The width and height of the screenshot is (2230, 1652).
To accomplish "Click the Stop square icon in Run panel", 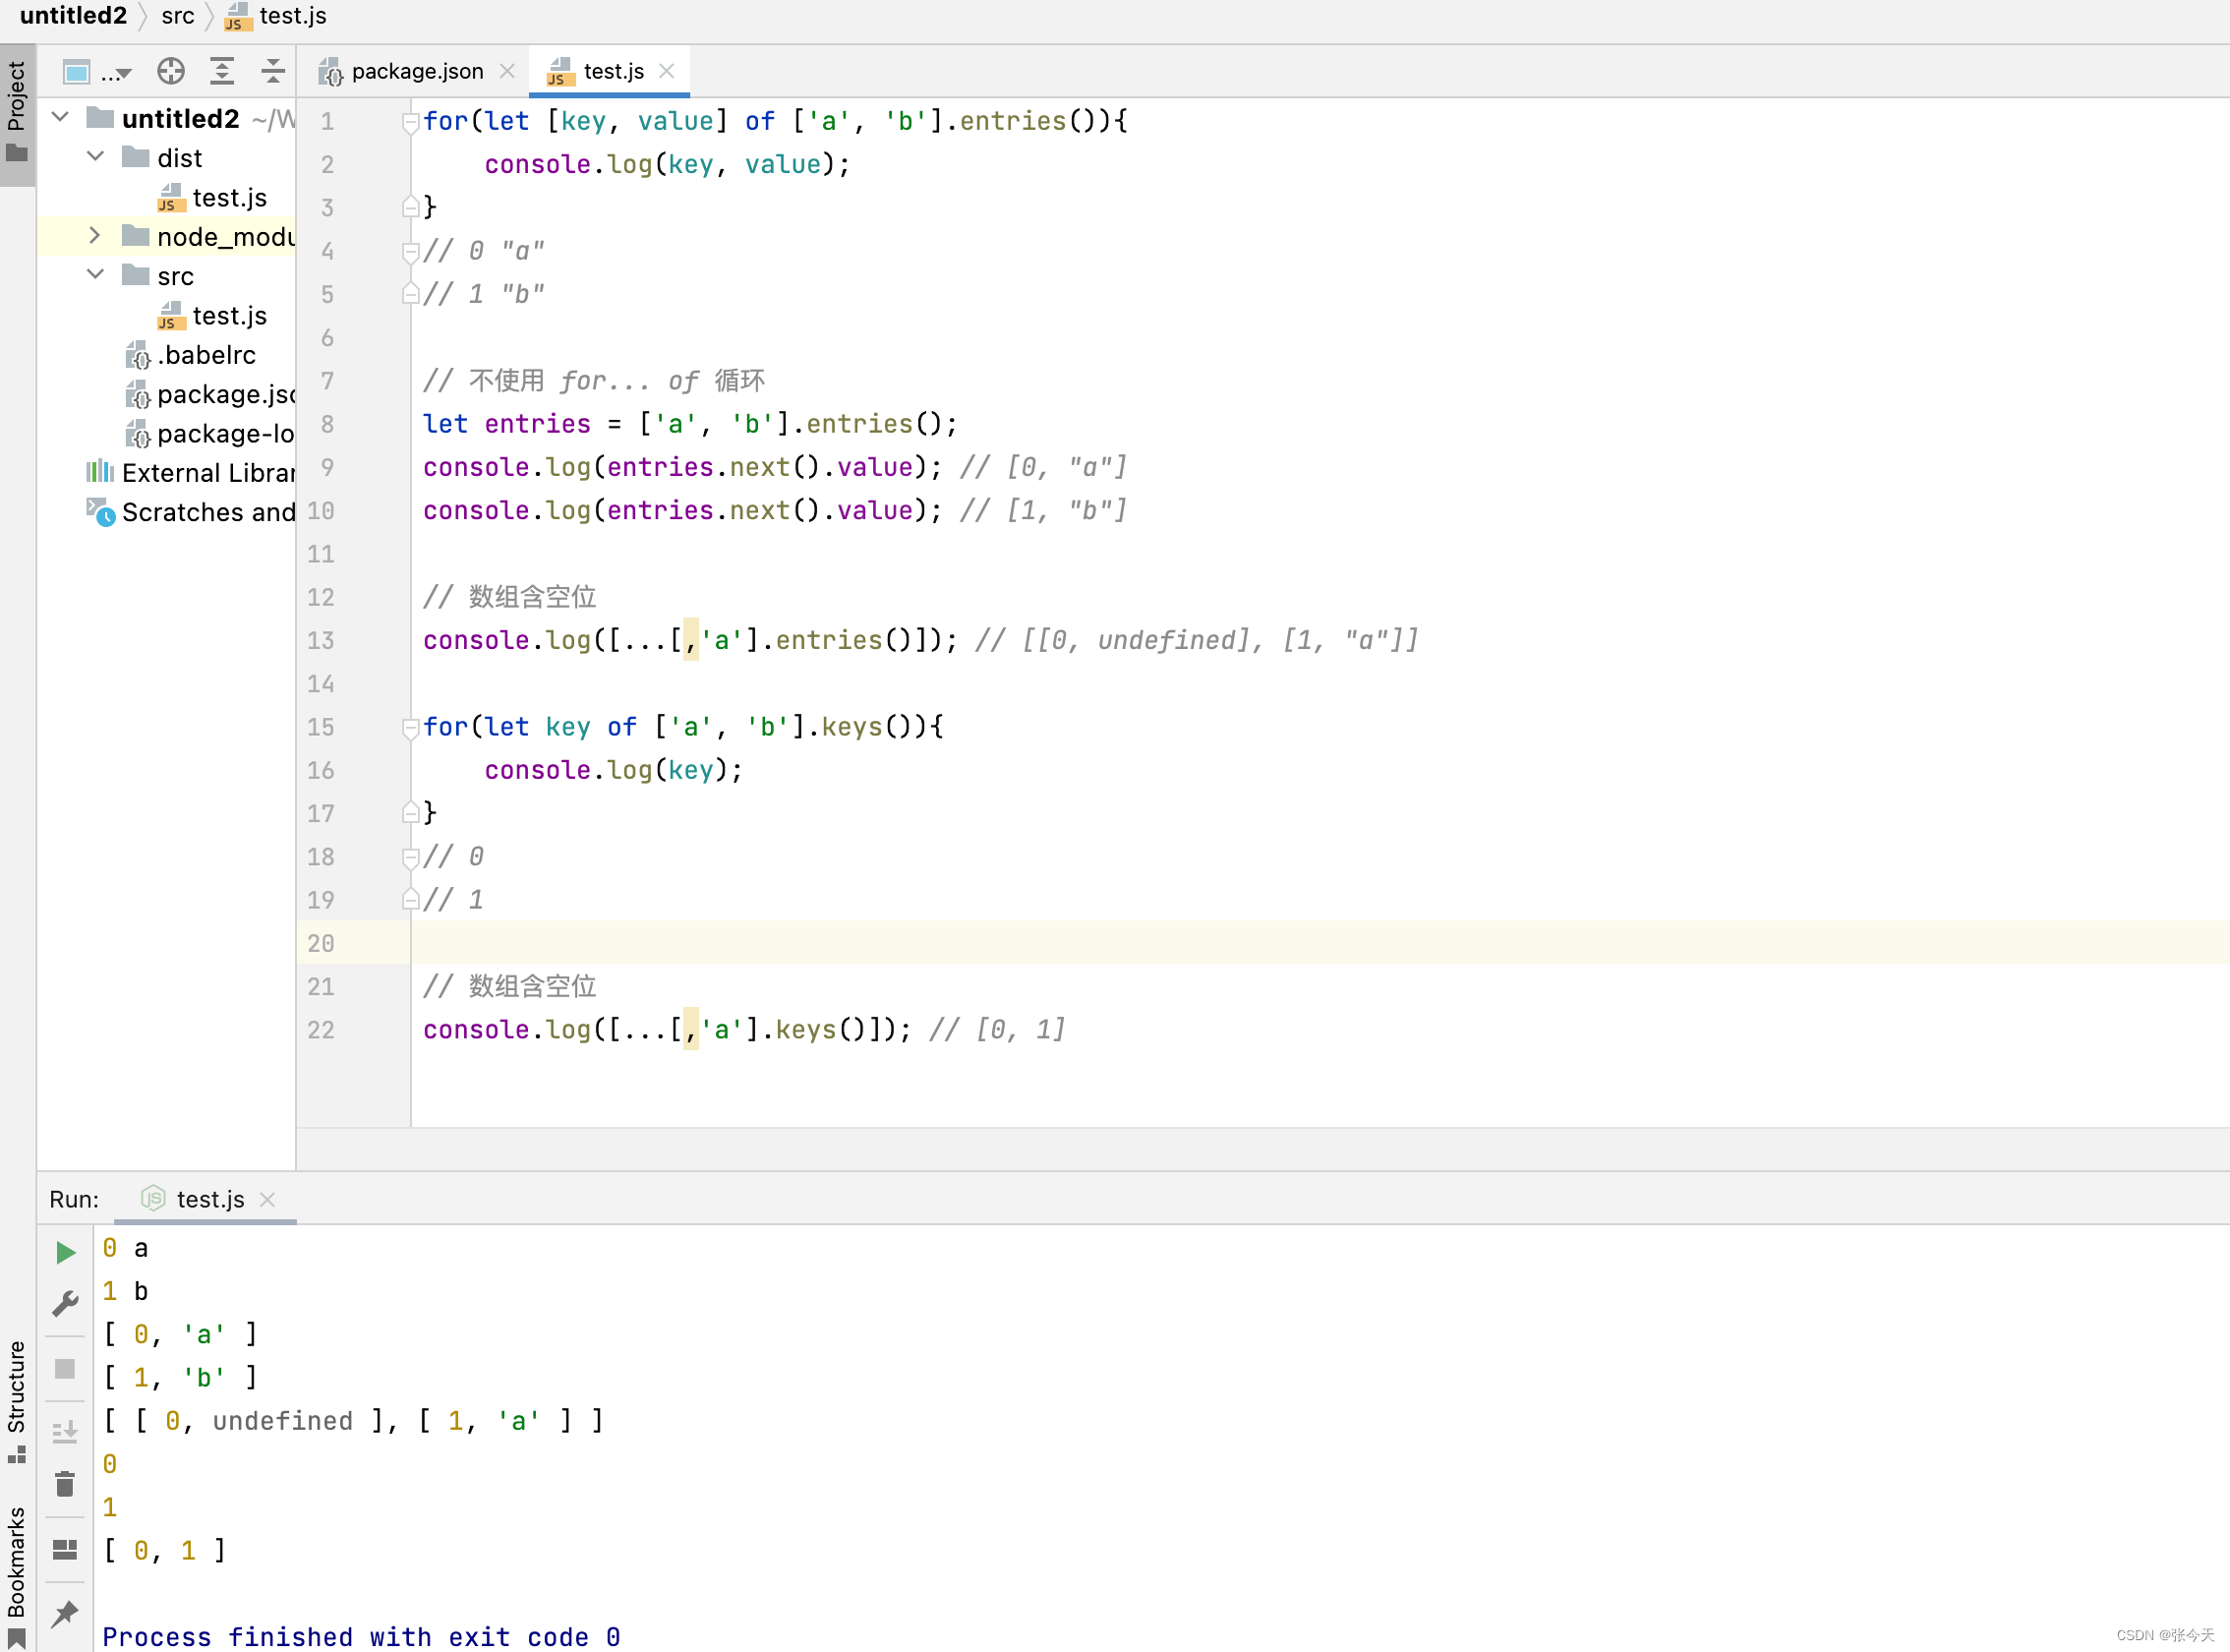I will [65, 1369].
